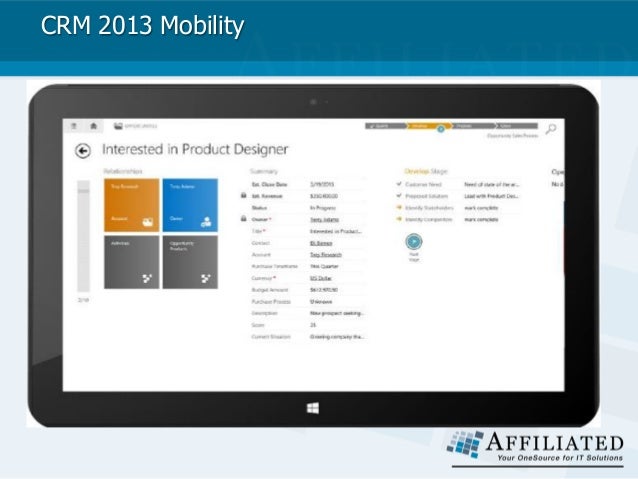Click the grid icon on Activities tile
Image resolution: width=638 pixels, height=479 pixels.
147,278
